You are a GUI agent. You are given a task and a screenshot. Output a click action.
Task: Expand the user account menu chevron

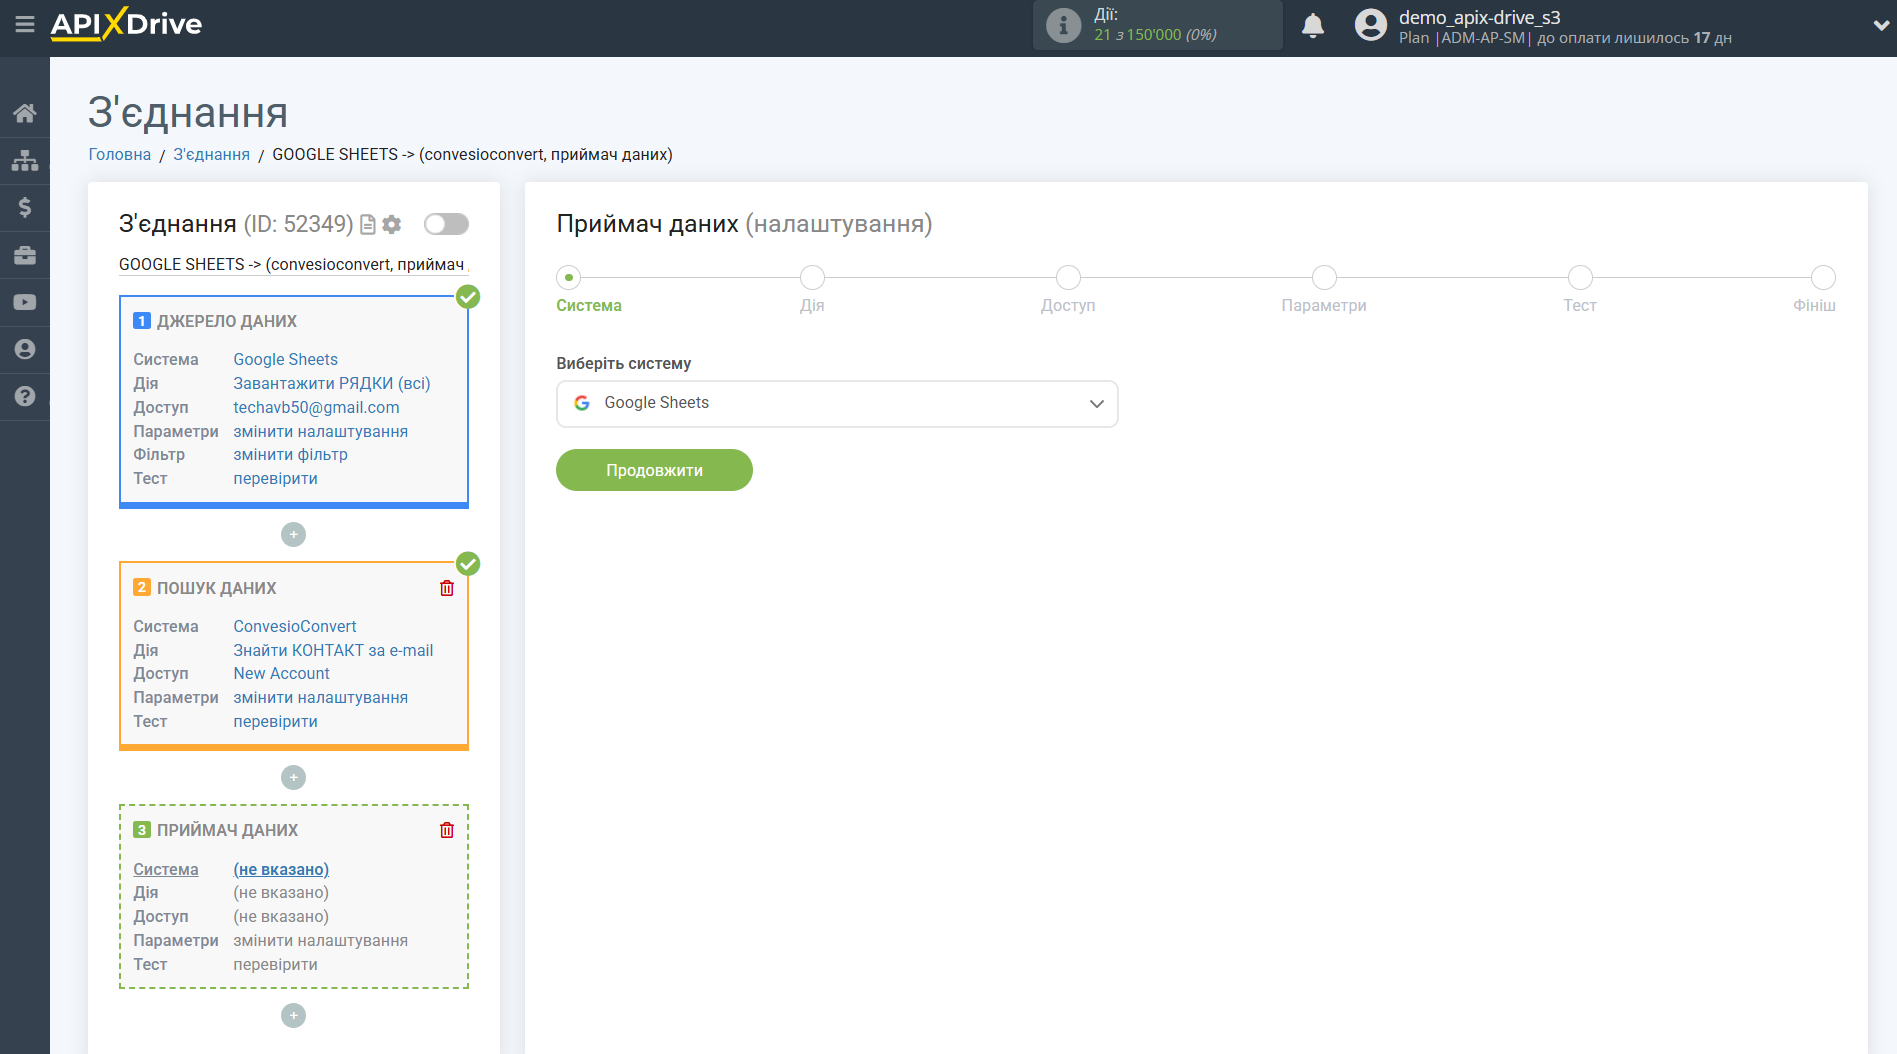tap(1880, 26)
